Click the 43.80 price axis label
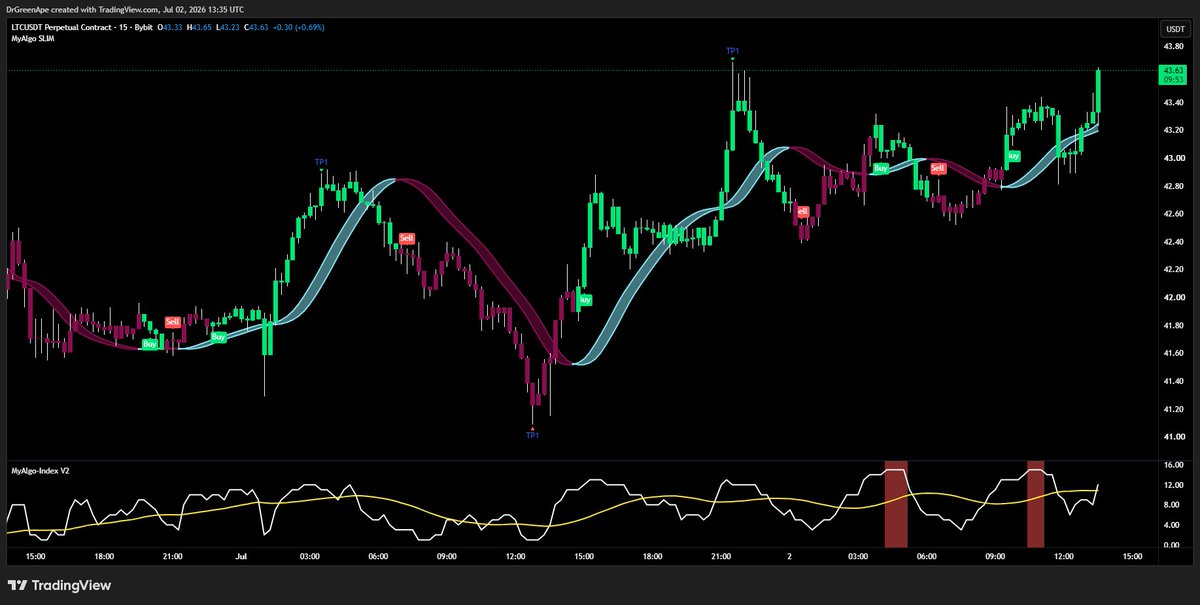1200x605 pixels. [x=1173, y=46]
